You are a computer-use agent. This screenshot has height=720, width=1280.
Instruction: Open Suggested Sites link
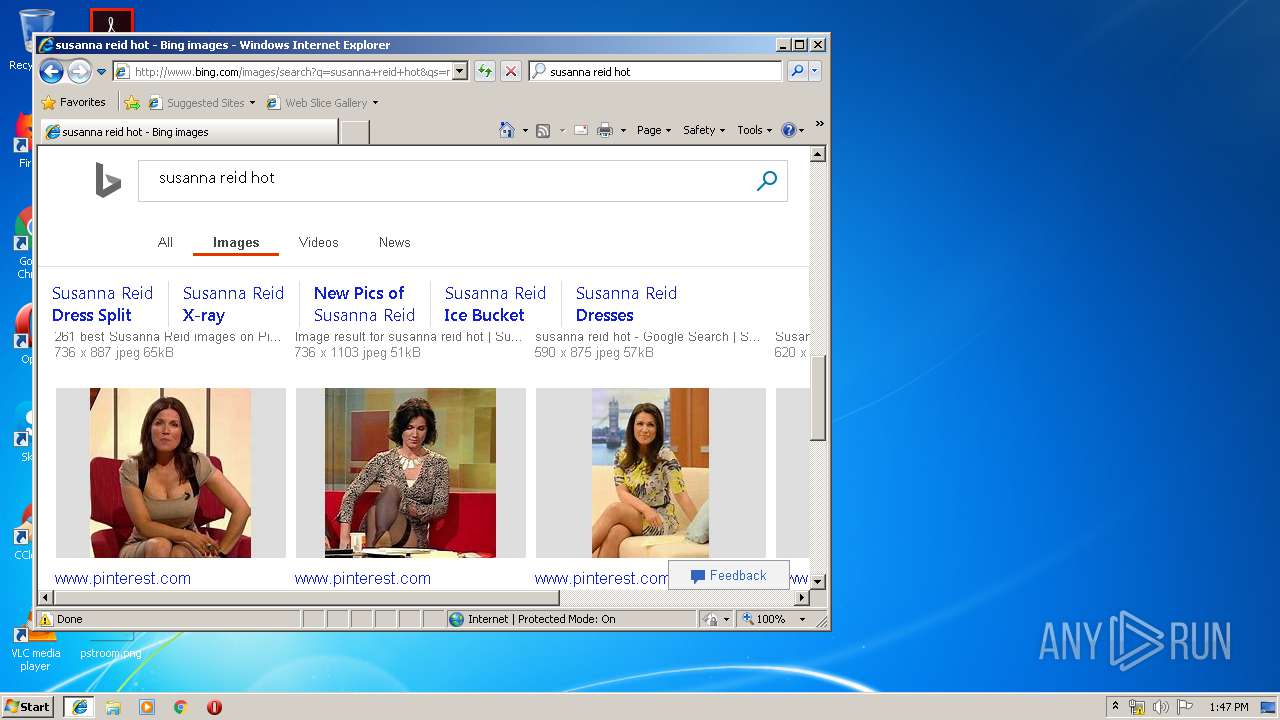click(201, 102)
